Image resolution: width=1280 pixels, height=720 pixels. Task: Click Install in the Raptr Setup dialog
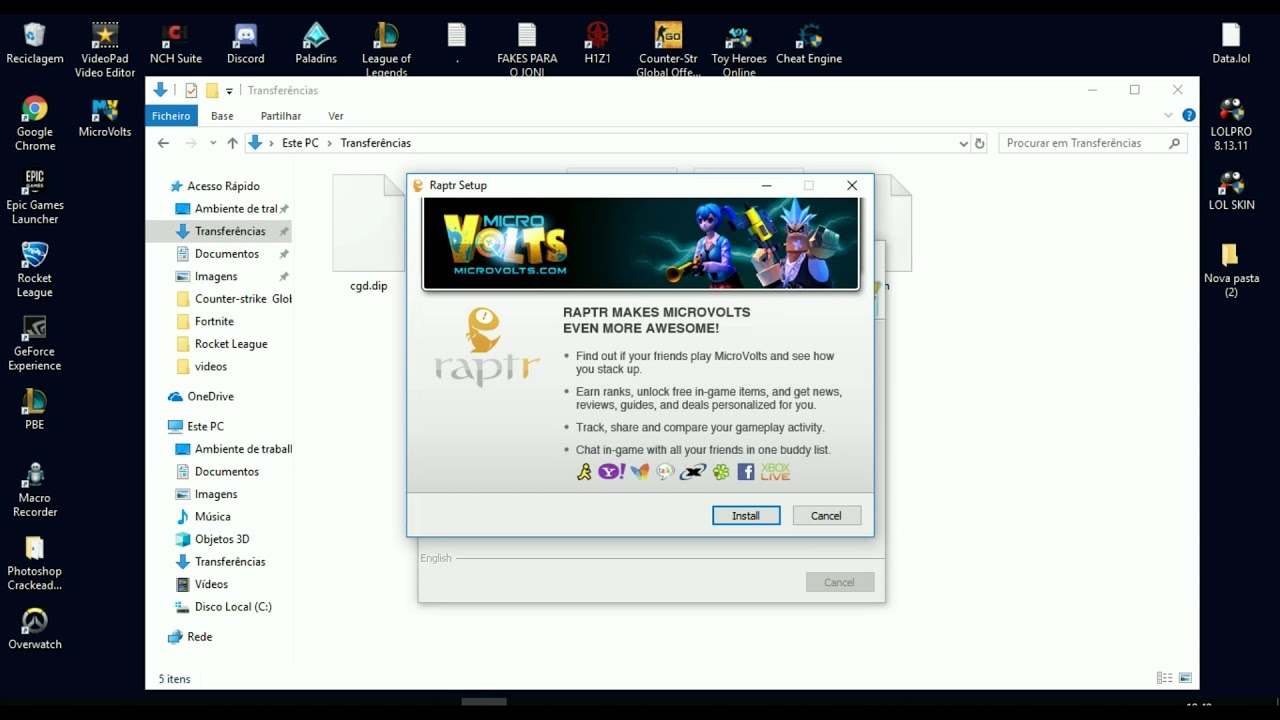pos(746,516)
